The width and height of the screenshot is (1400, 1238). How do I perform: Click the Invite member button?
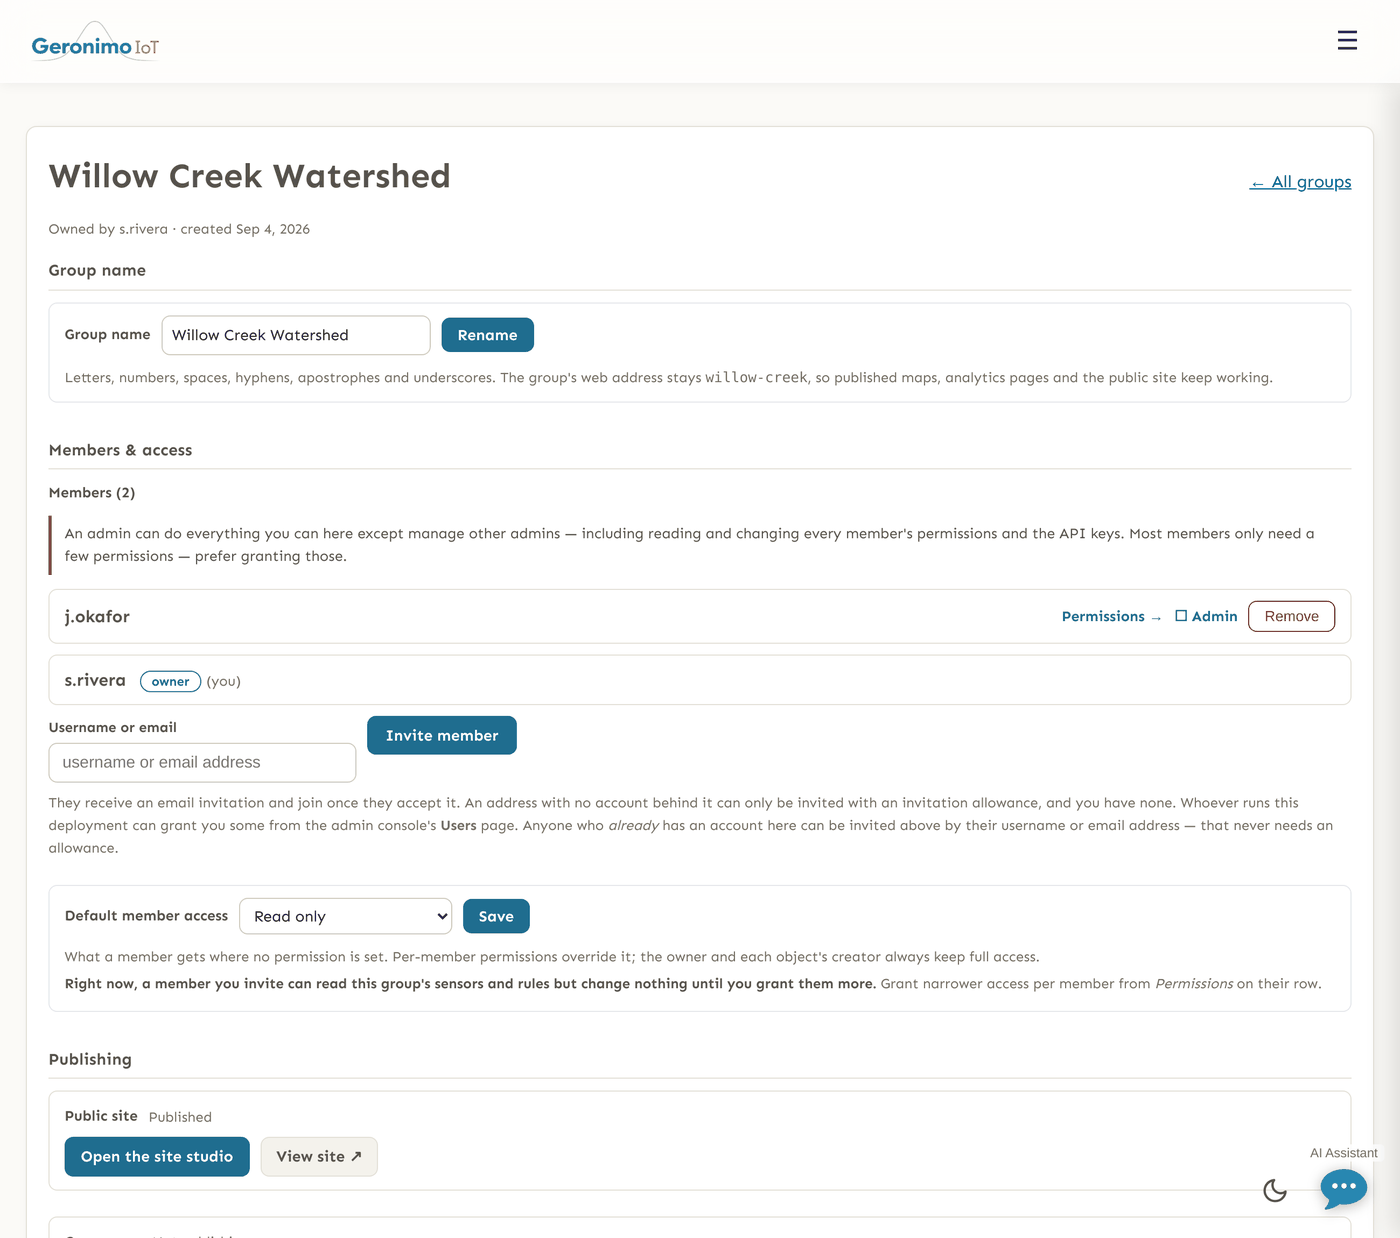442,735
